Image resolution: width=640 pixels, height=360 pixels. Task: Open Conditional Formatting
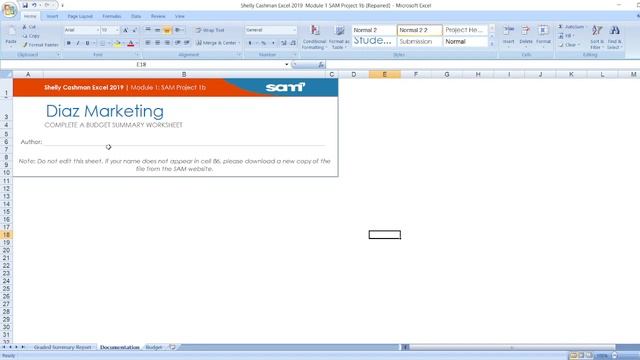[314, 37]
